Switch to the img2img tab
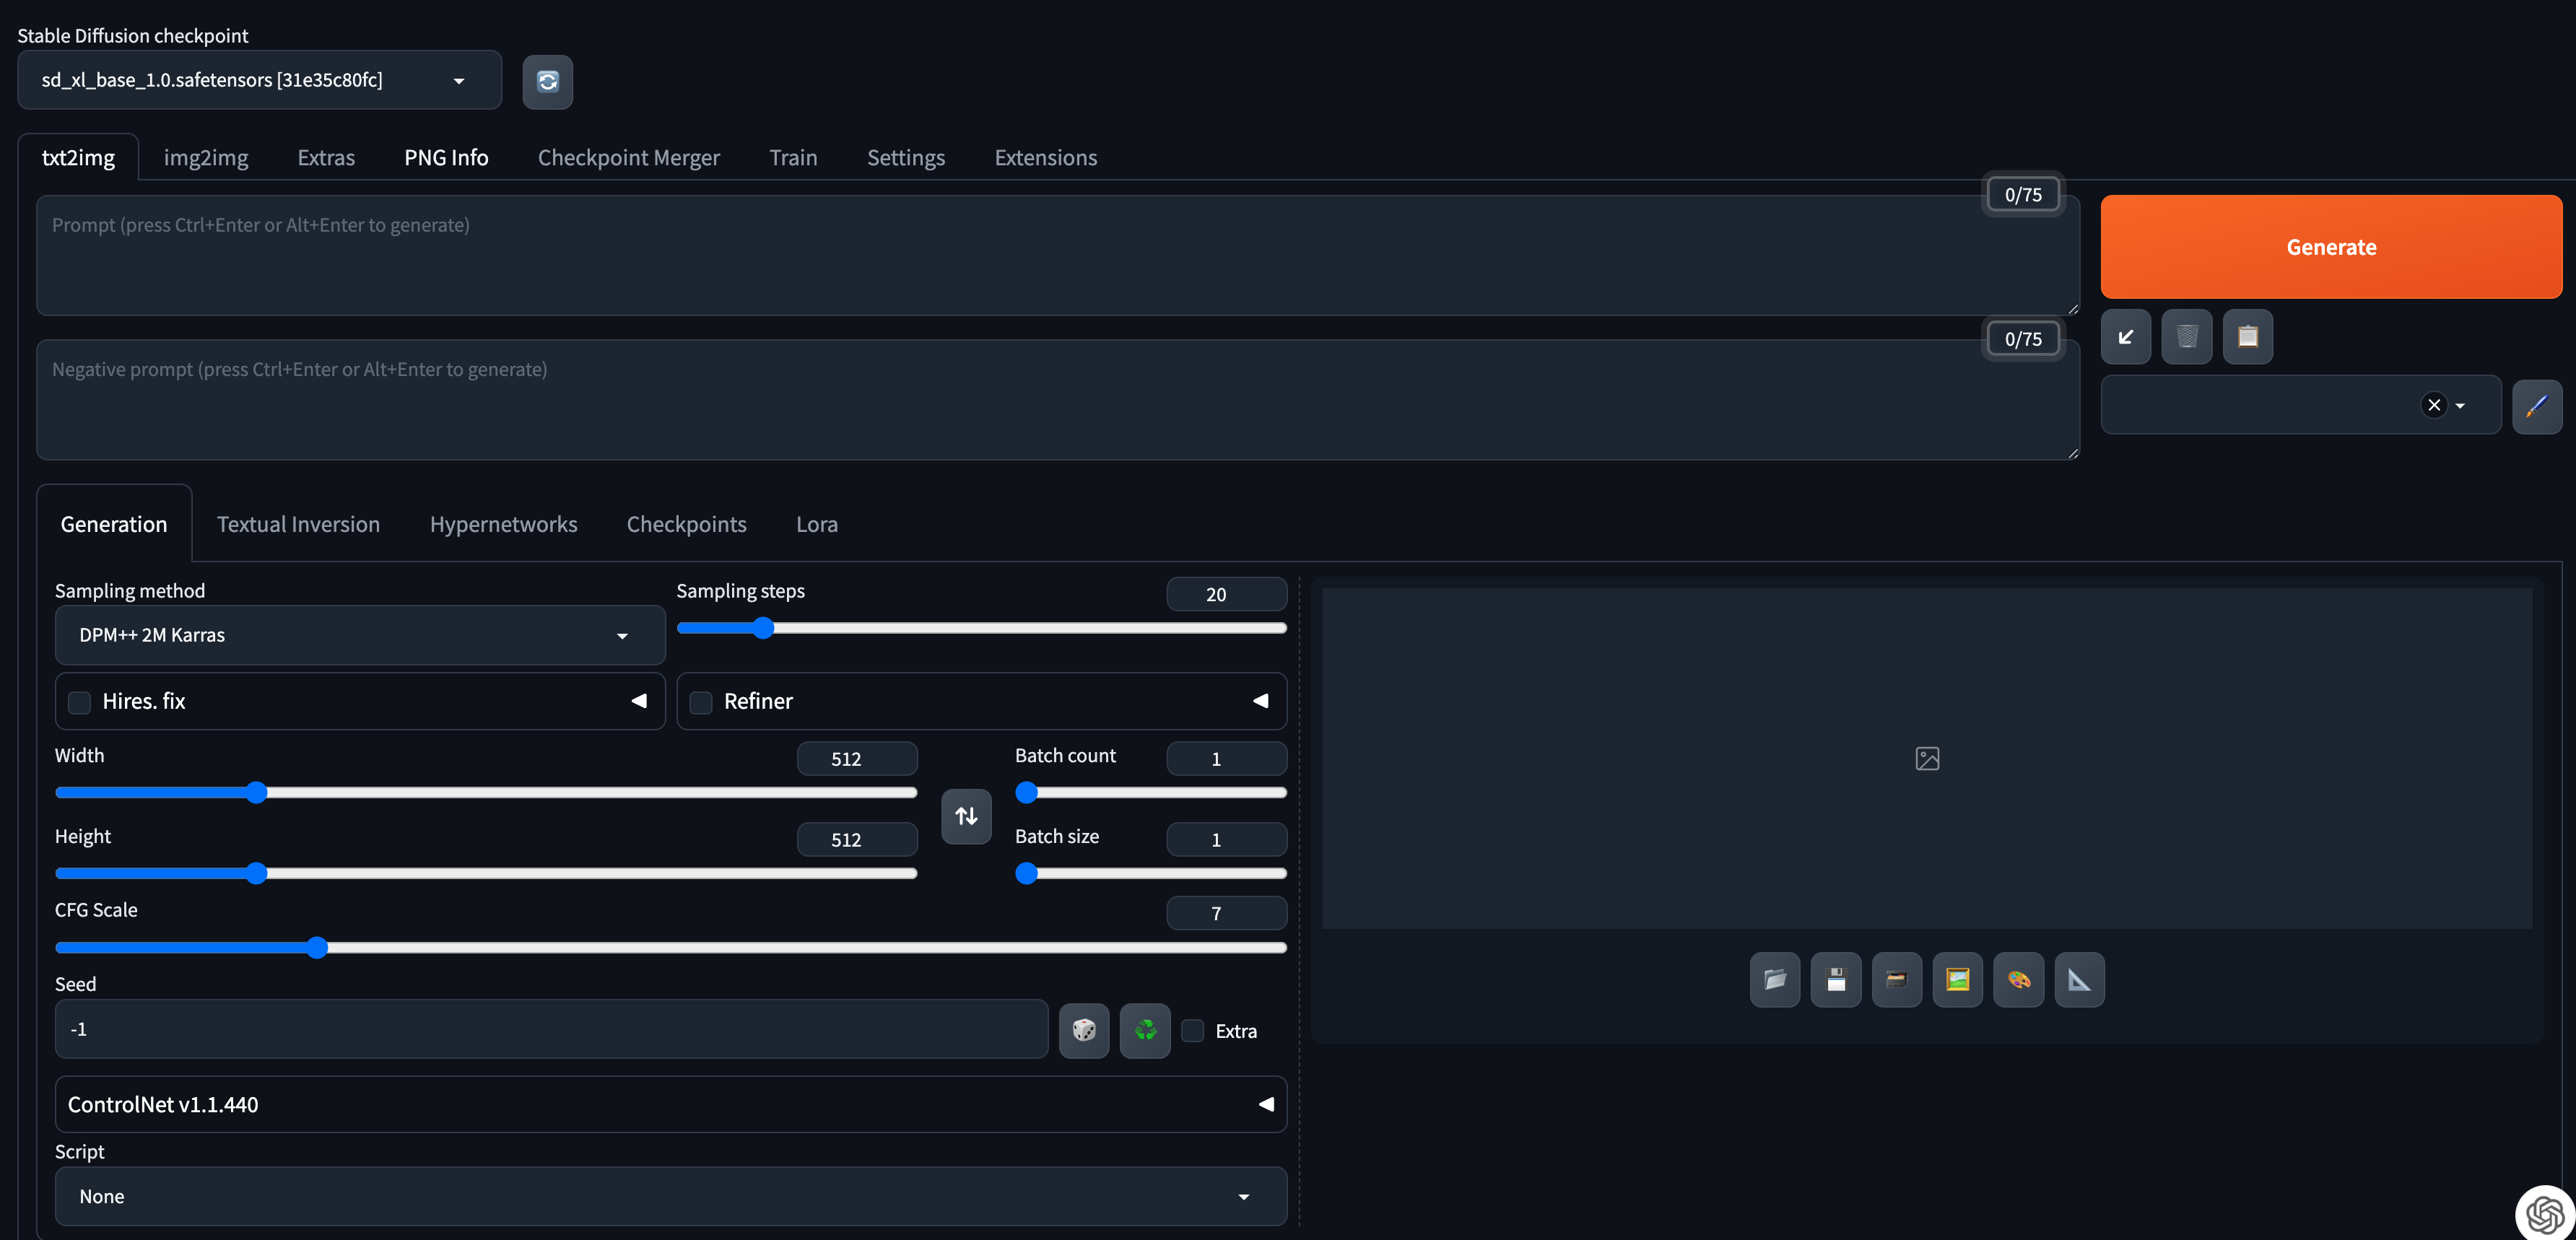 coord(205,158)
